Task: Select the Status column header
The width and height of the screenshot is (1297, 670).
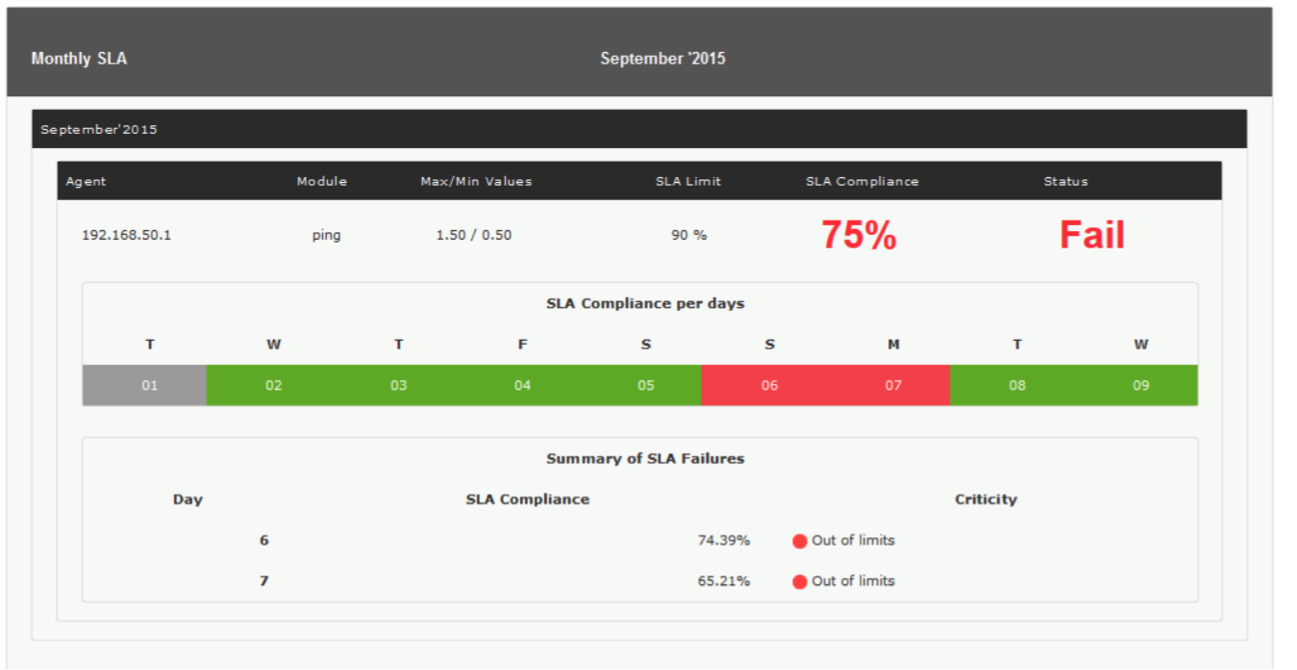Action: (1066, 182)
